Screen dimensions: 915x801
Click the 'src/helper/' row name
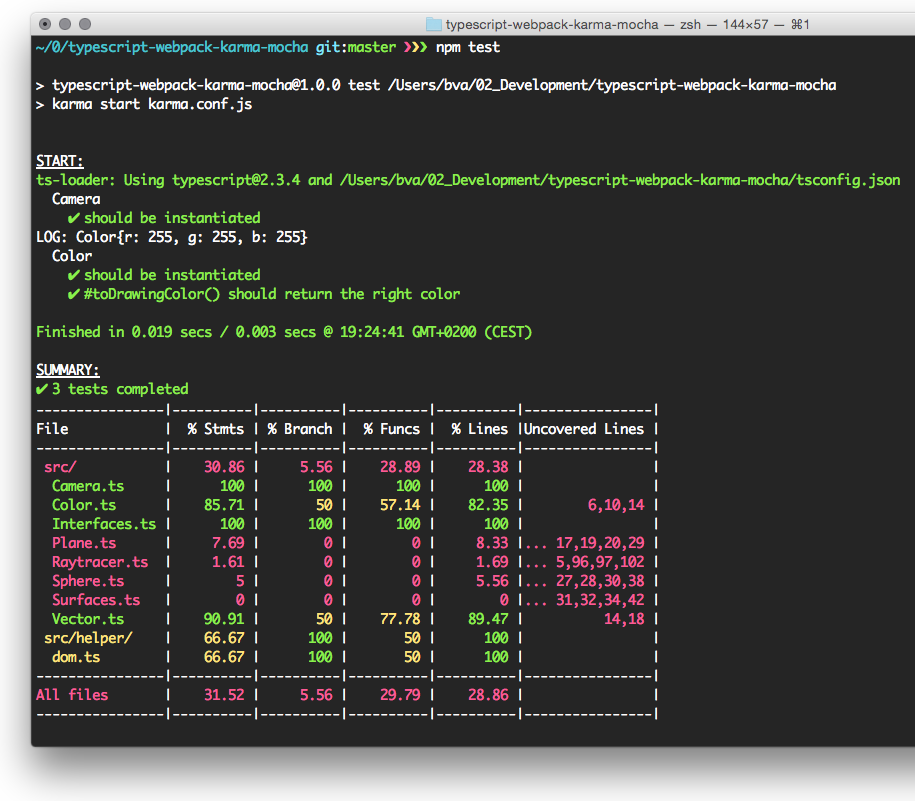point(88,638)
